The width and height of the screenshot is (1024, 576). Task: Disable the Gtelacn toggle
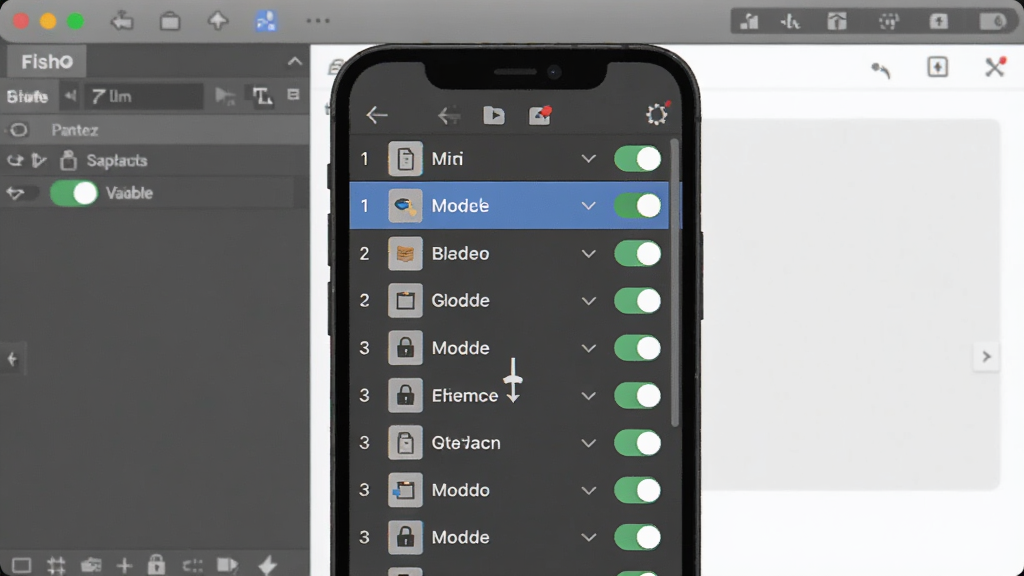coord(637,443)
